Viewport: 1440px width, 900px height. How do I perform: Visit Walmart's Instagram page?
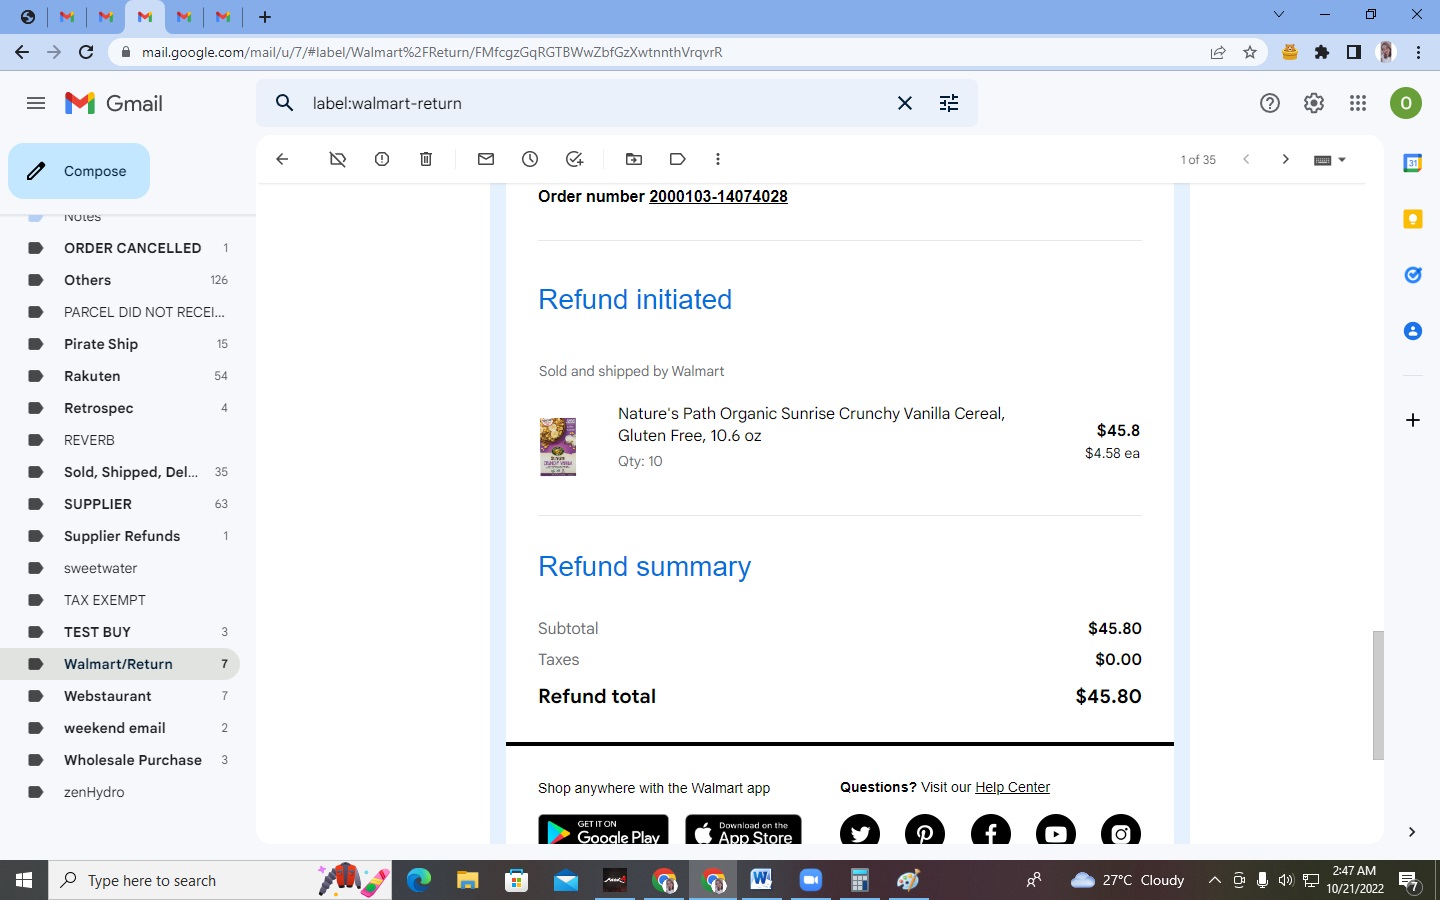click(x=1121, y=831)
